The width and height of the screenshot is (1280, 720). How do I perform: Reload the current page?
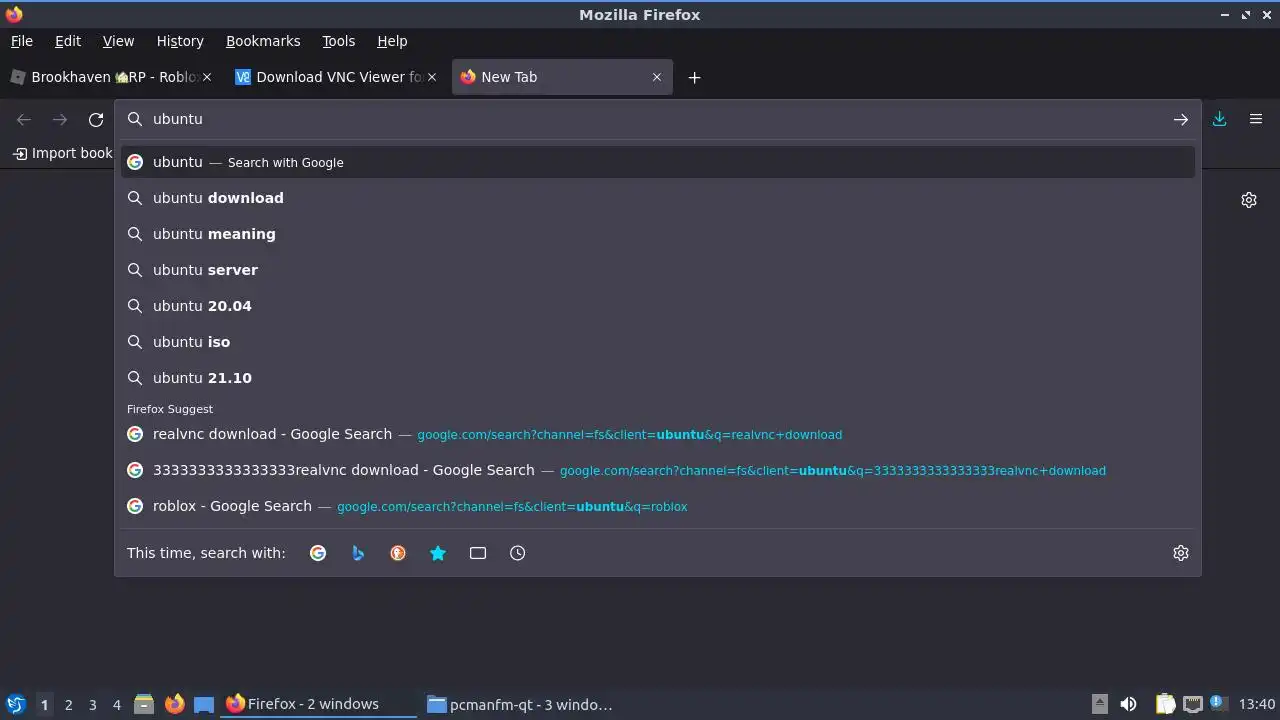(x=96, y=120)
